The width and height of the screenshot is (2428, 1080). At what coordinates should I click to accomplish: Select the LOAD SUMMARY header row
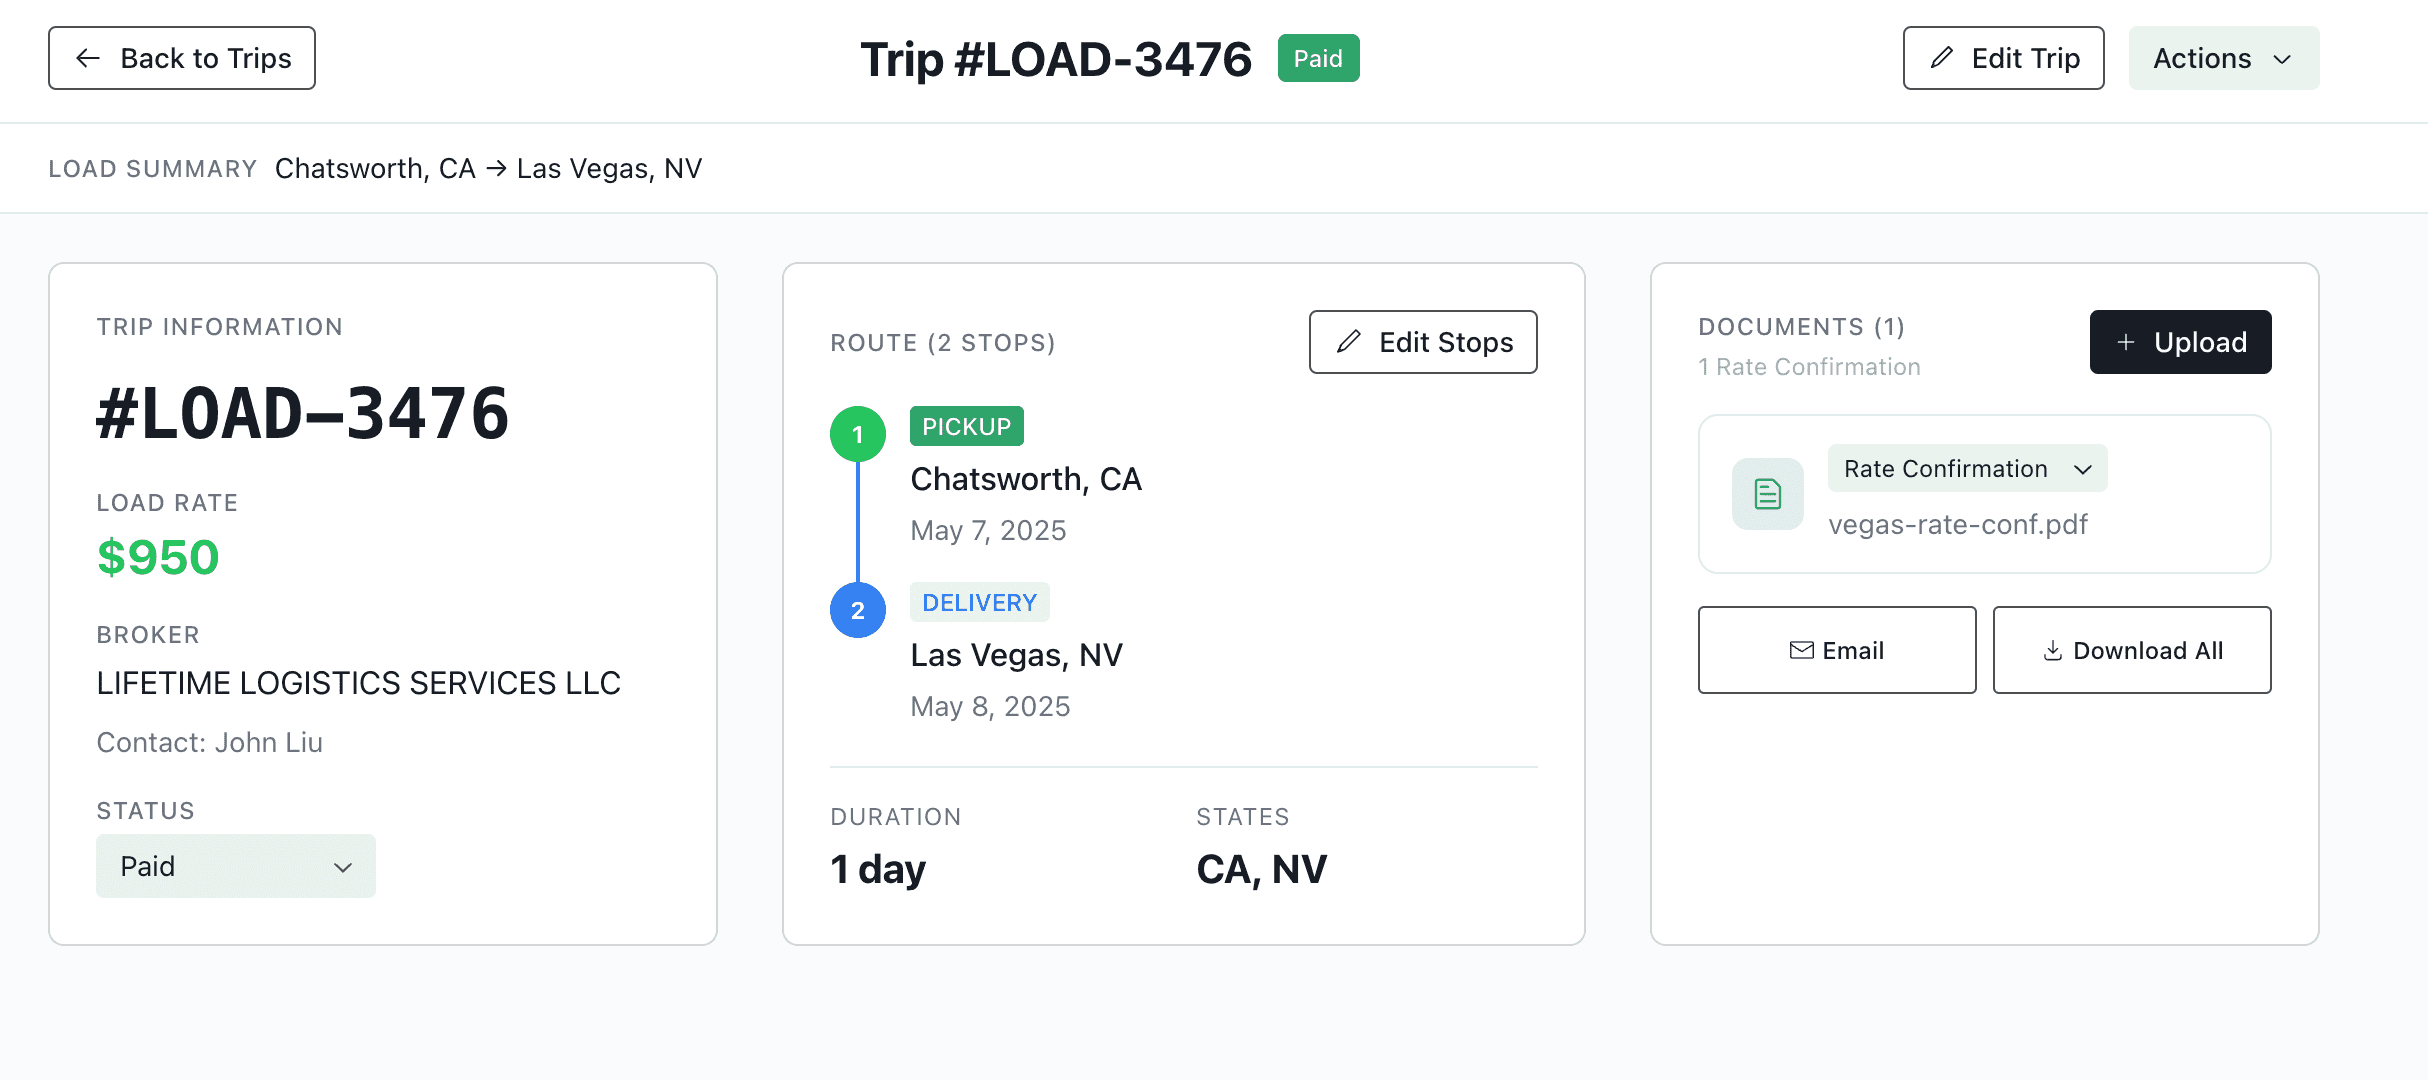pyautogui.click(x=153, y=168)
